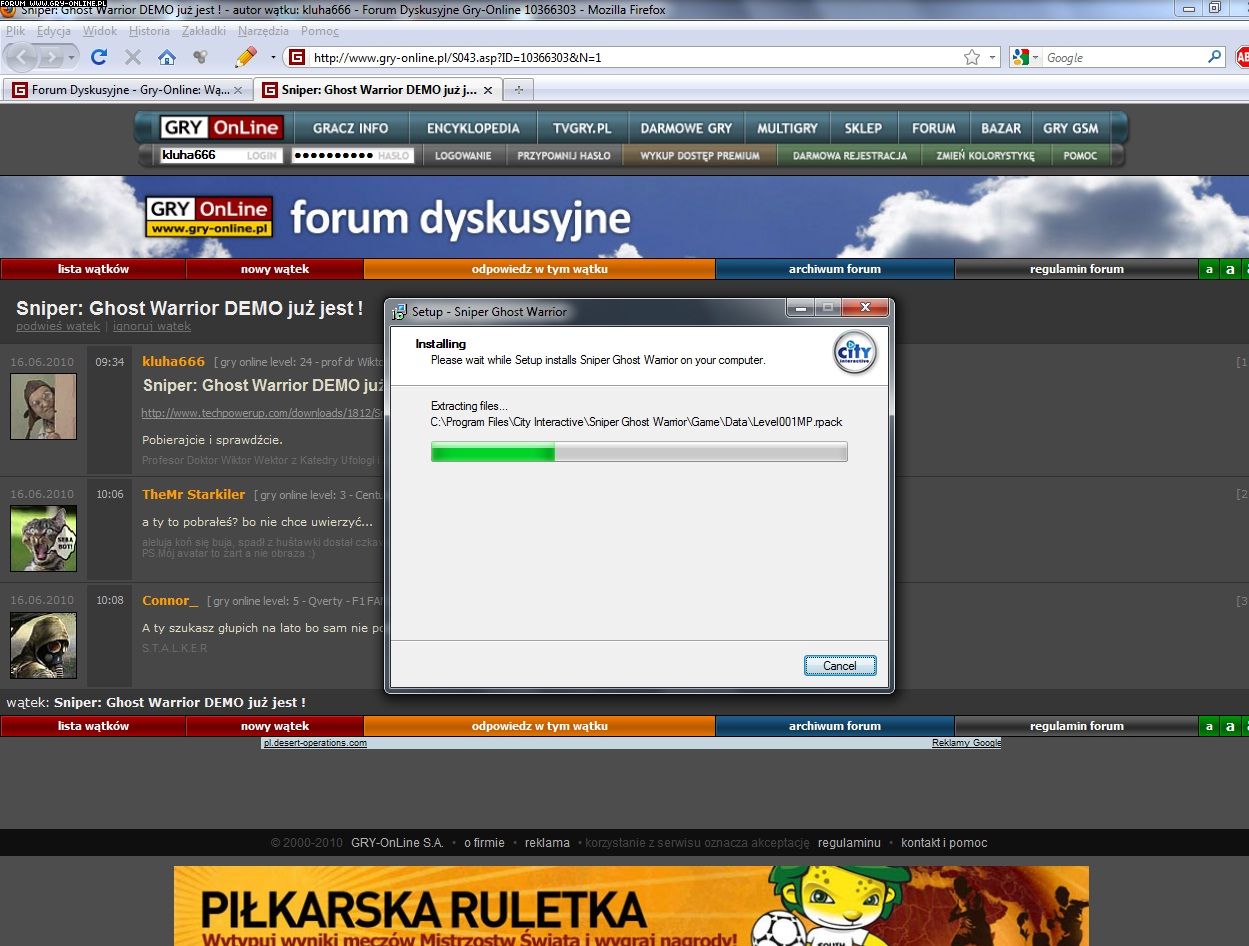
Task: Switch to the Forum Dyskusyjne - Gry-Online tab
Action: (128, 90)
